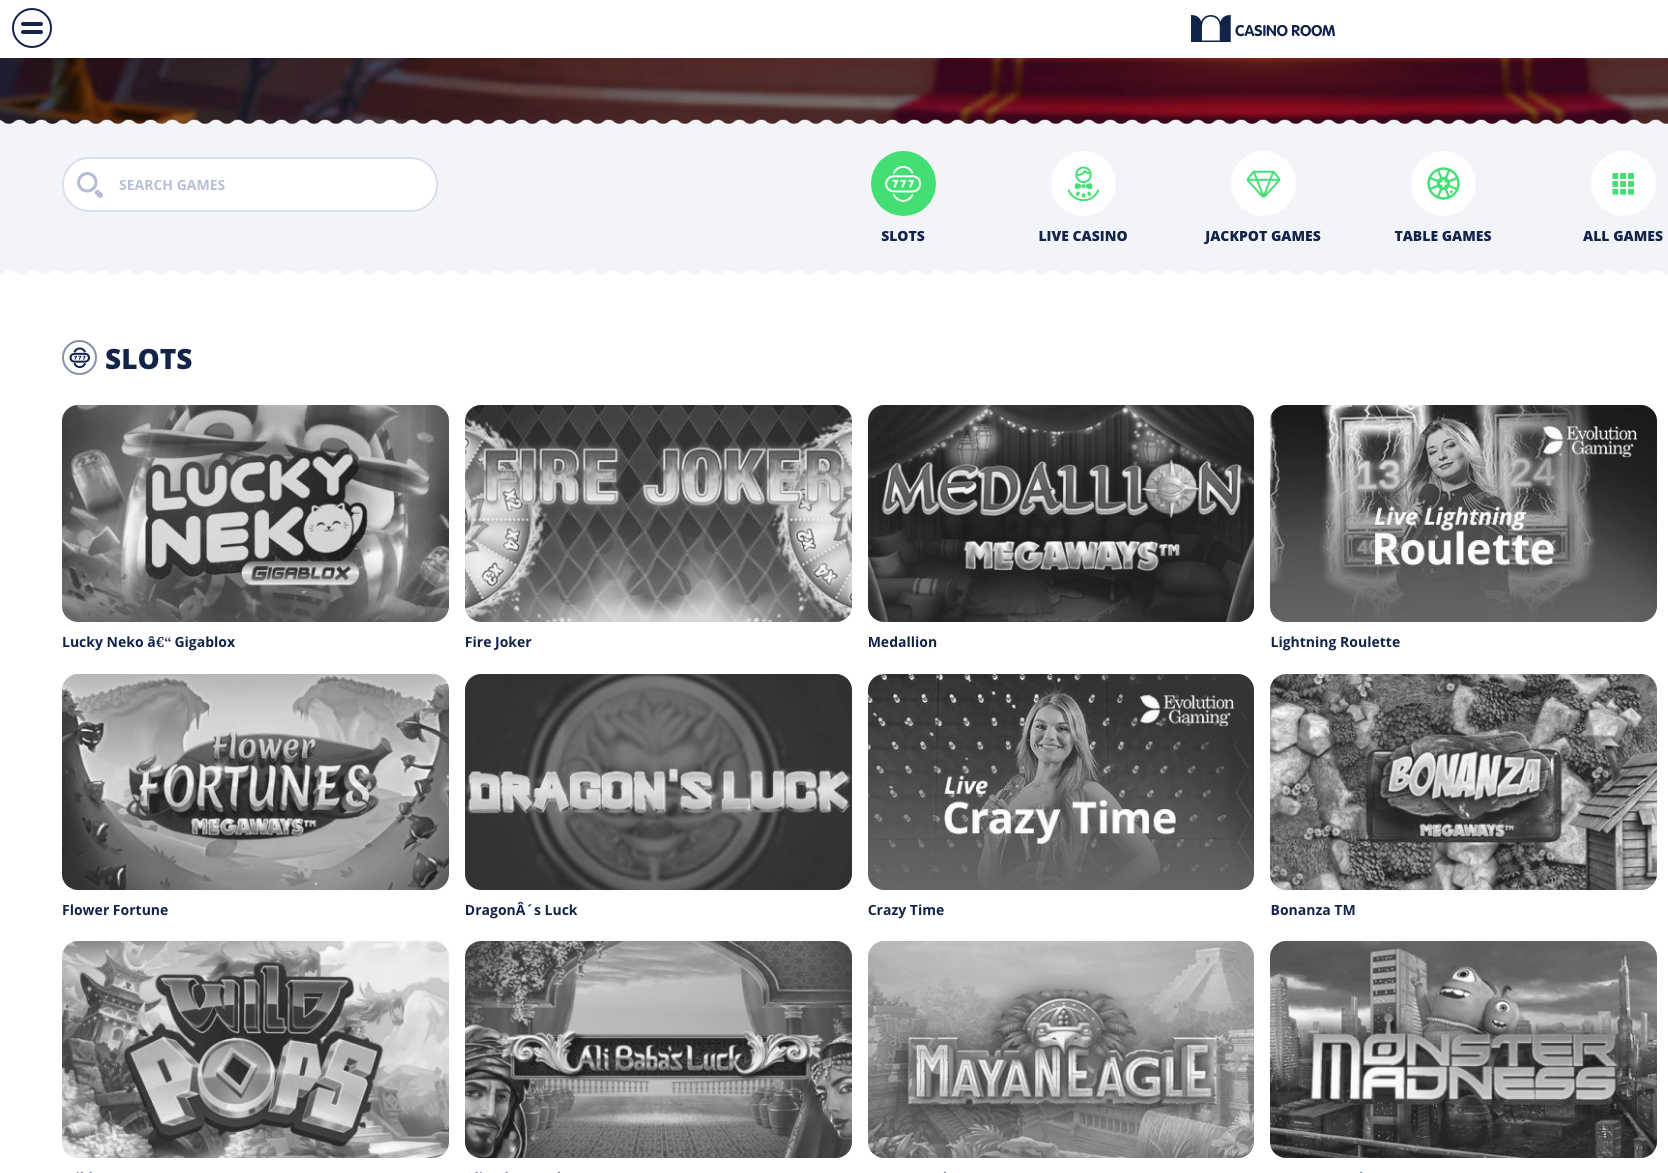The image size is (1668, 1173).
Task: Switch to the All Games tab label
Action: click(1623, 236)
